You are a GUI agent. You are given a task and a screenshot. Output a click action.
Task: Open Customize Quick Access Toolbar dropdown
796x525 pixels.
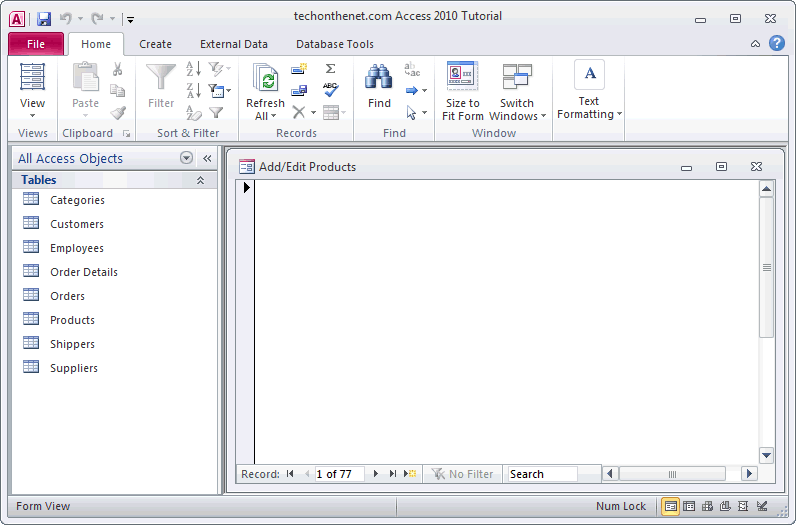pyautogui.click(x=130, y=20)
